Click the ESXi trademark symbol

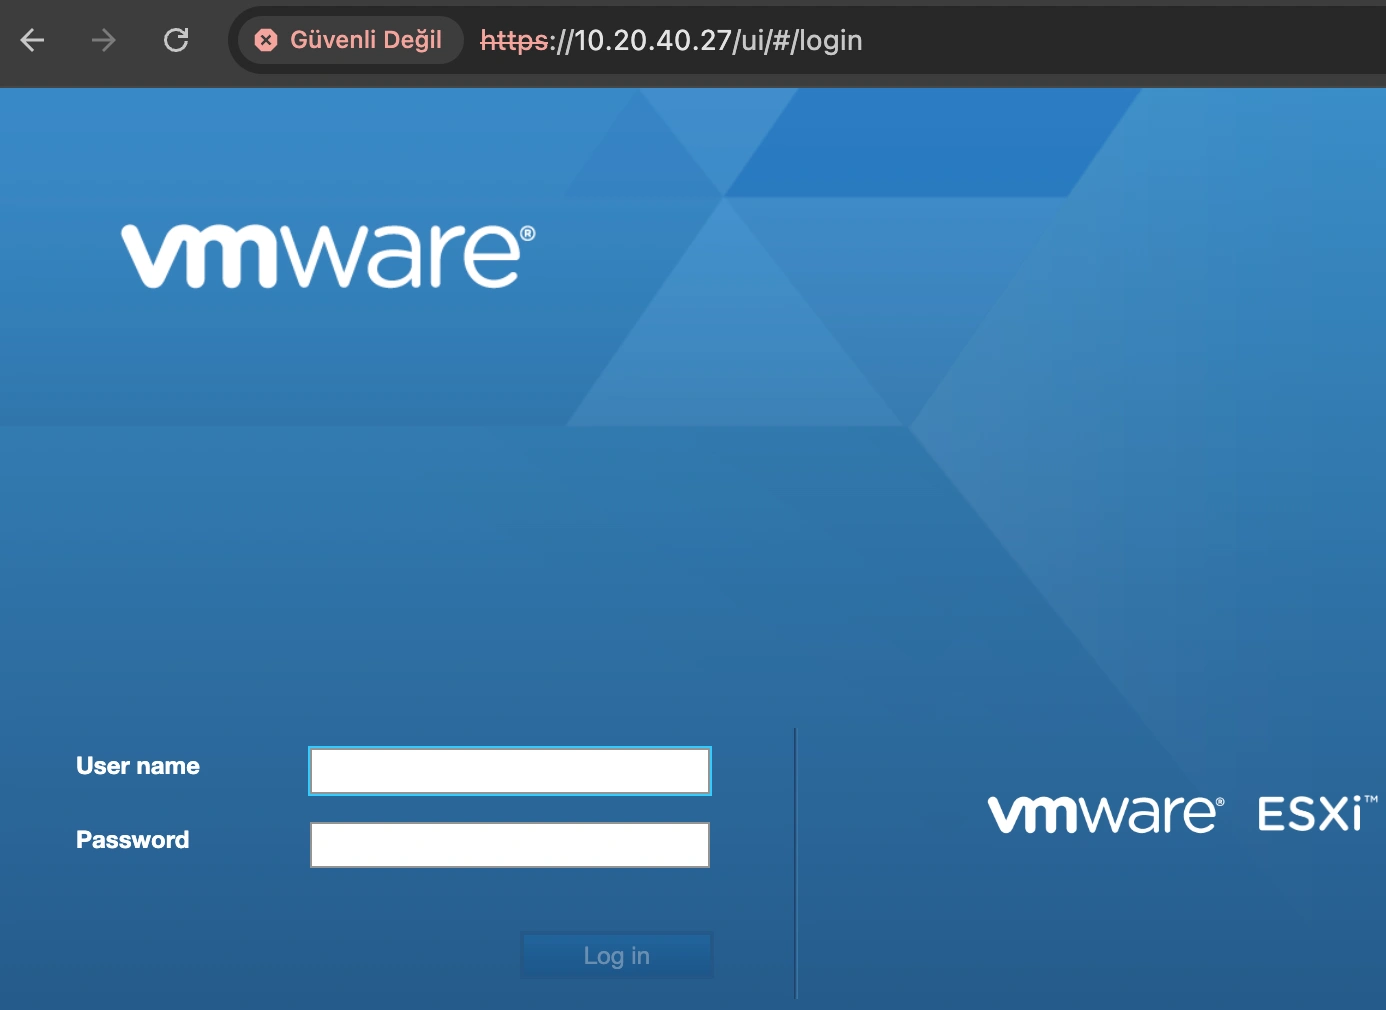pos(1370,800)
